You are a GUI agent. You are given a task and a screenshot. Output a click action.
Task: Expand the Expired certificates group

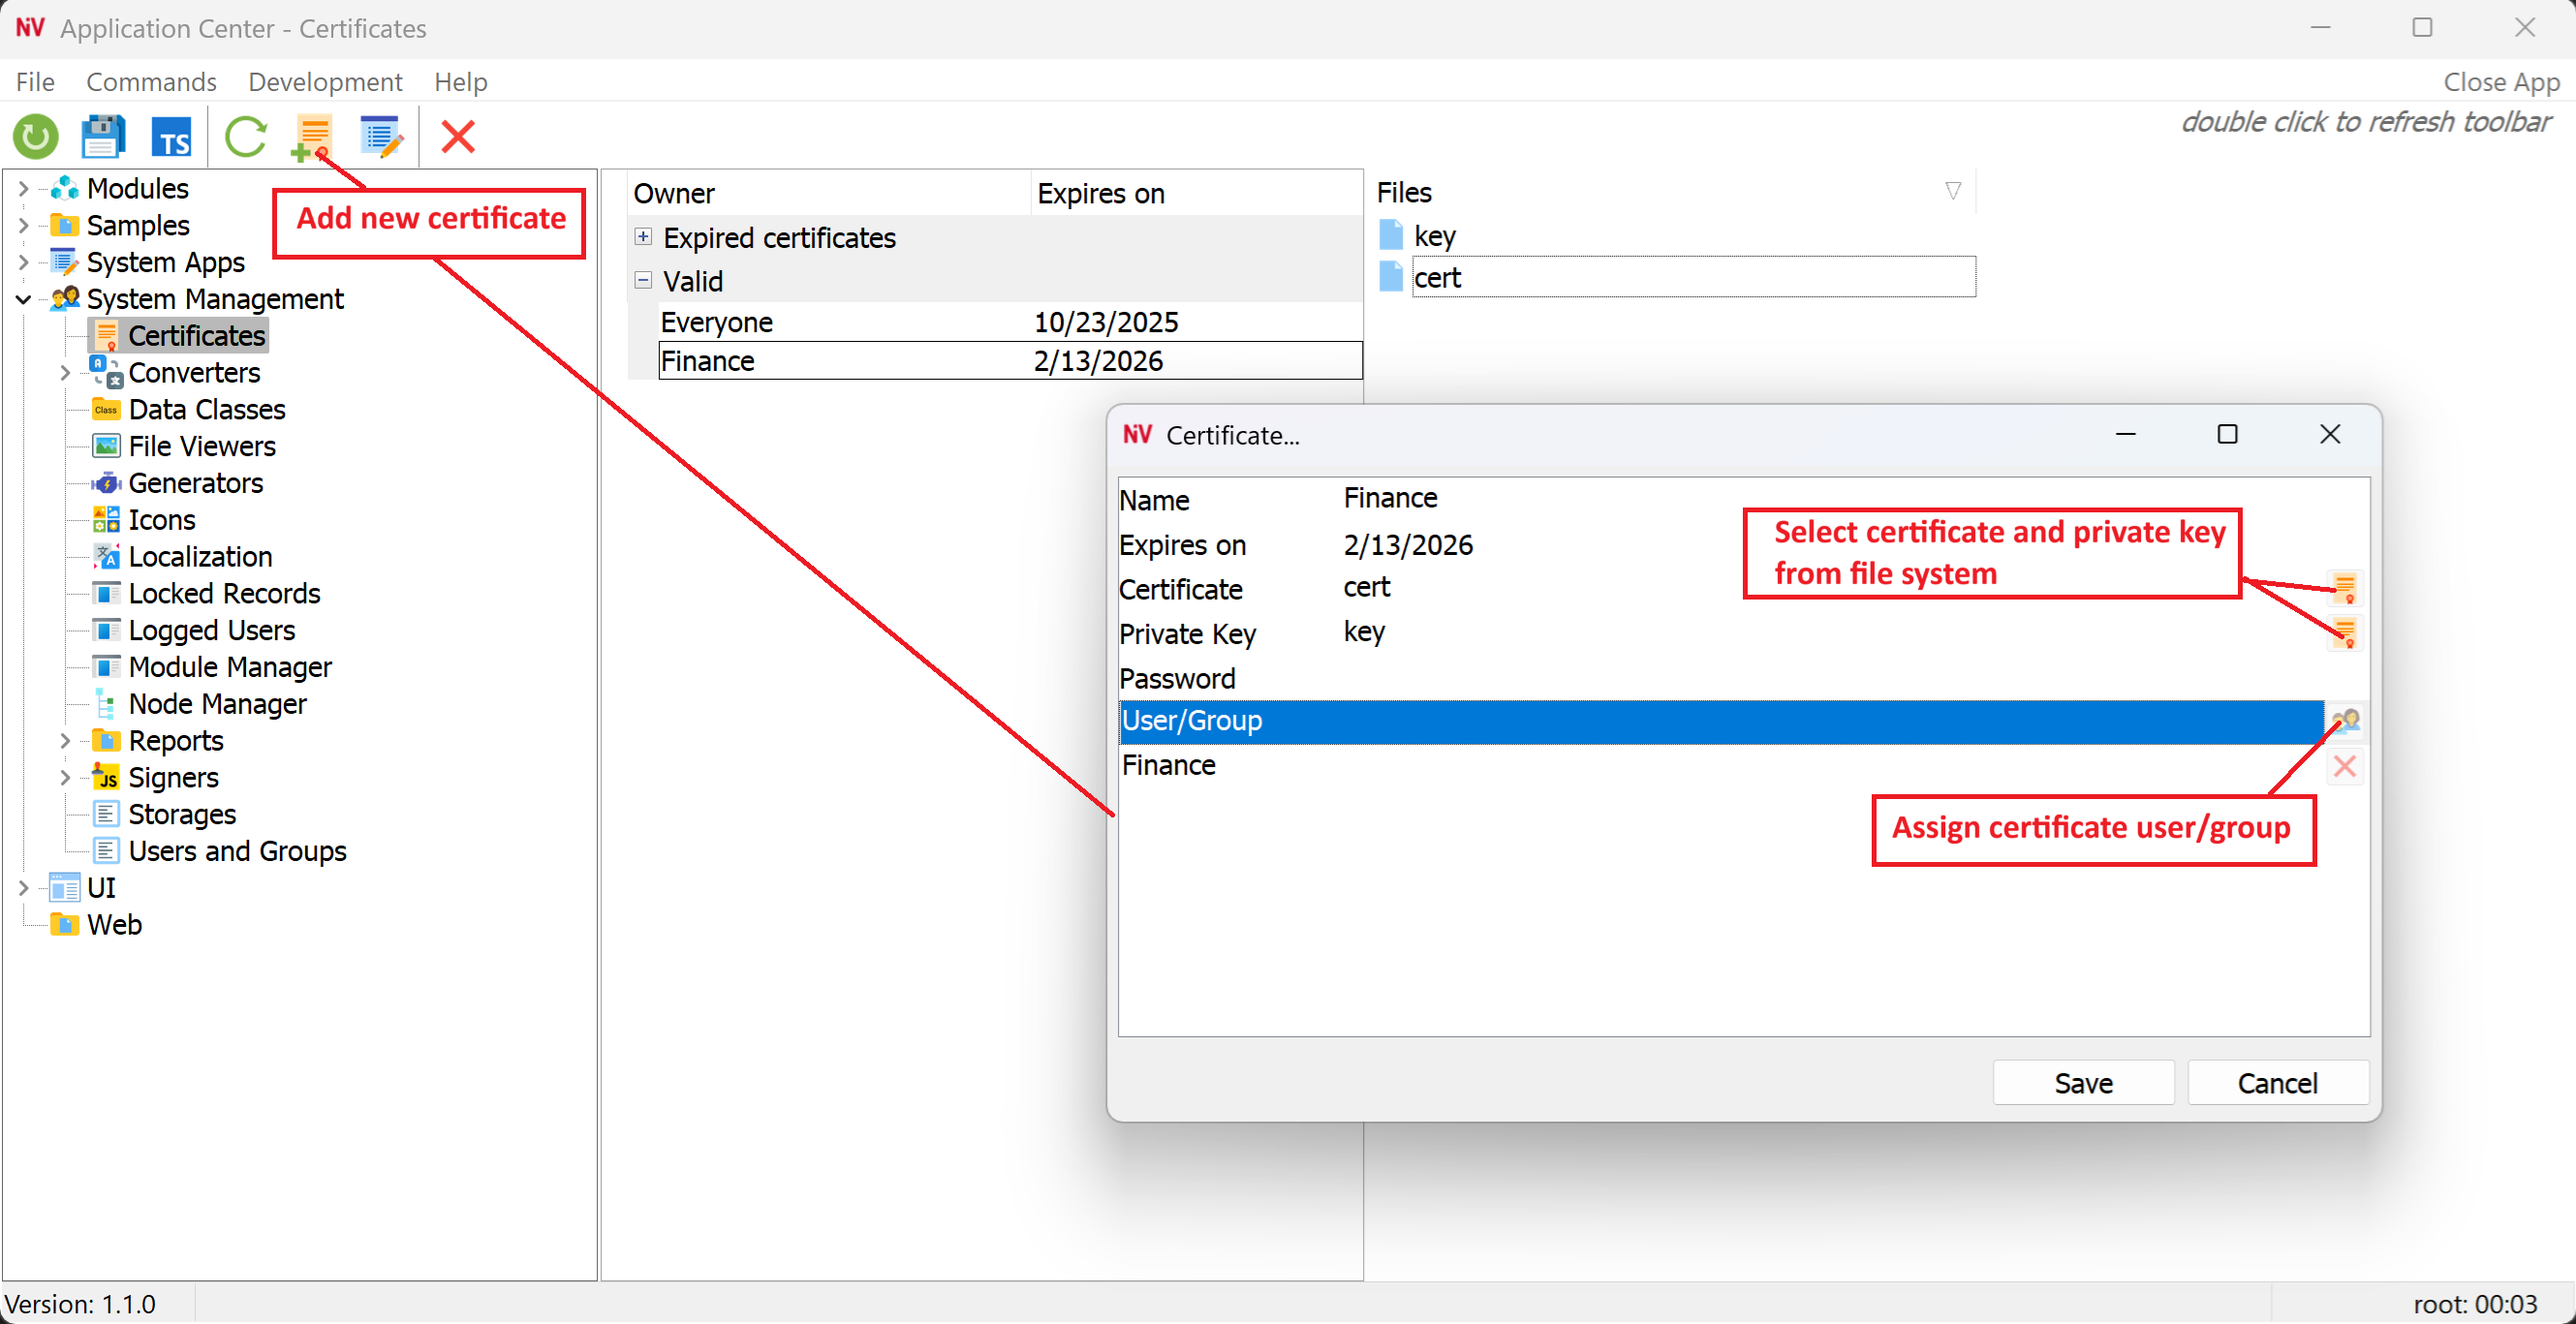click(x=643, y=237)
